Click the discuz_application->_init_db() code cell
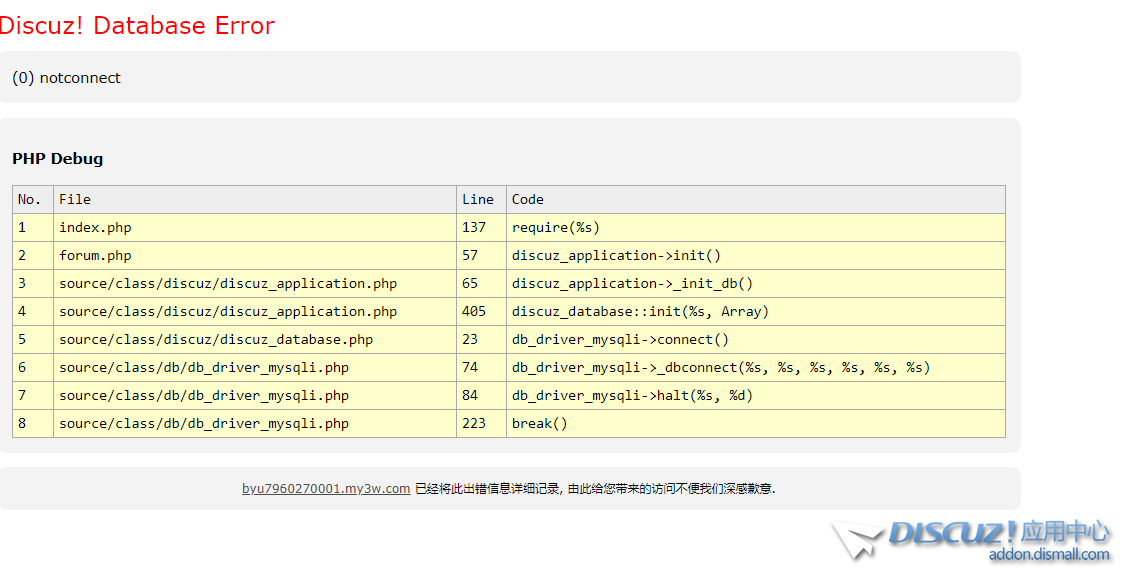Screen dimensions: 1128x580 (632, 283)
